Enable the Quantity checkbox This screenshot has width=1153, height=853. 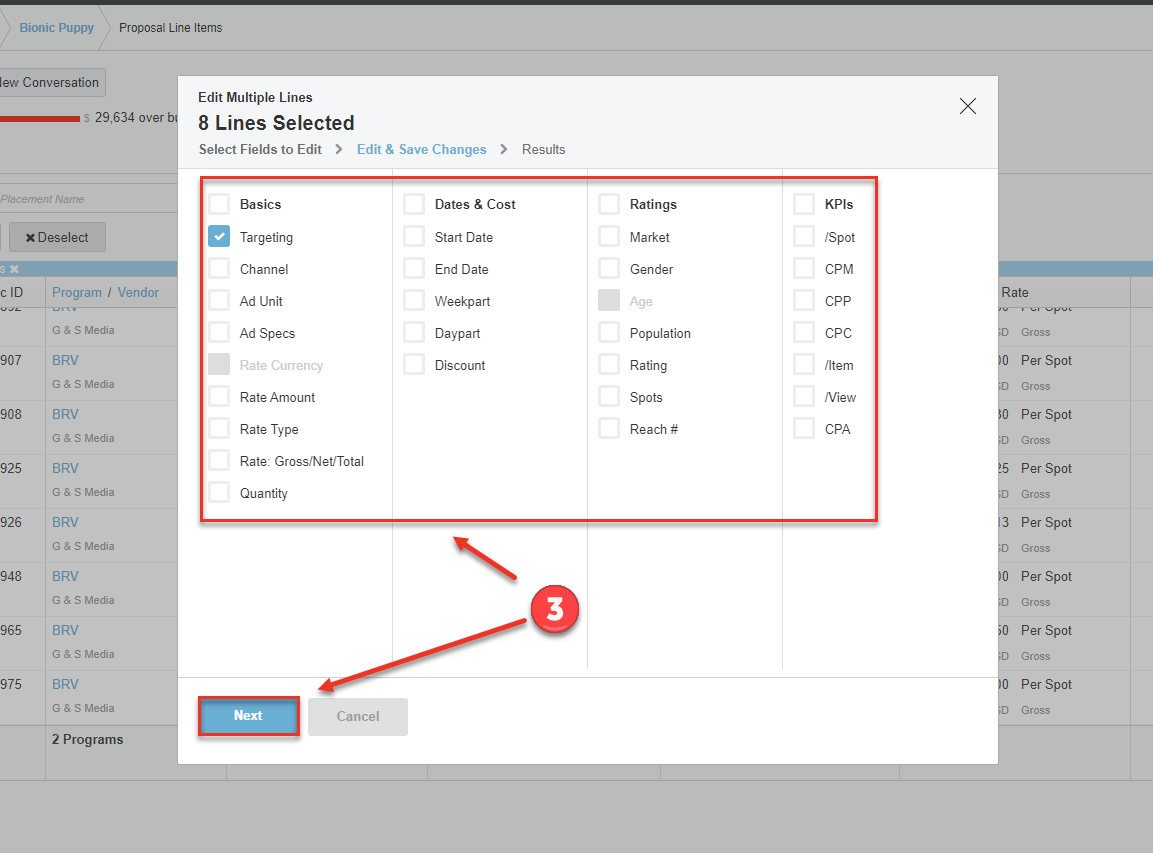click(x=219, y=493)
